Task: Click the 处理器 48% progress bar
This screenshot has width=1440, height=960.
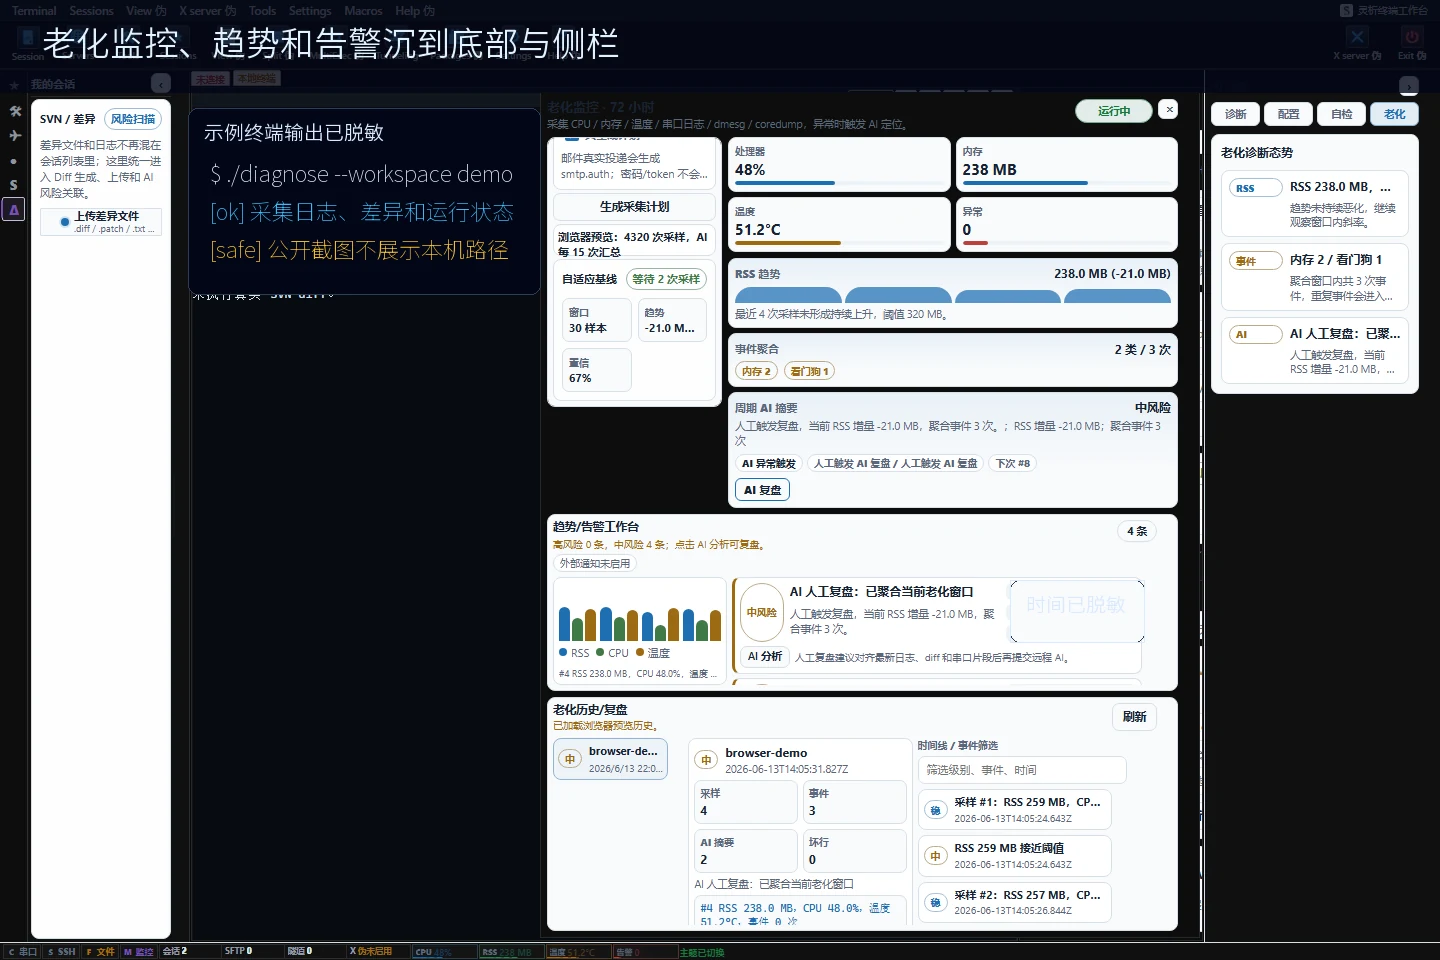Action: point(840,183)
